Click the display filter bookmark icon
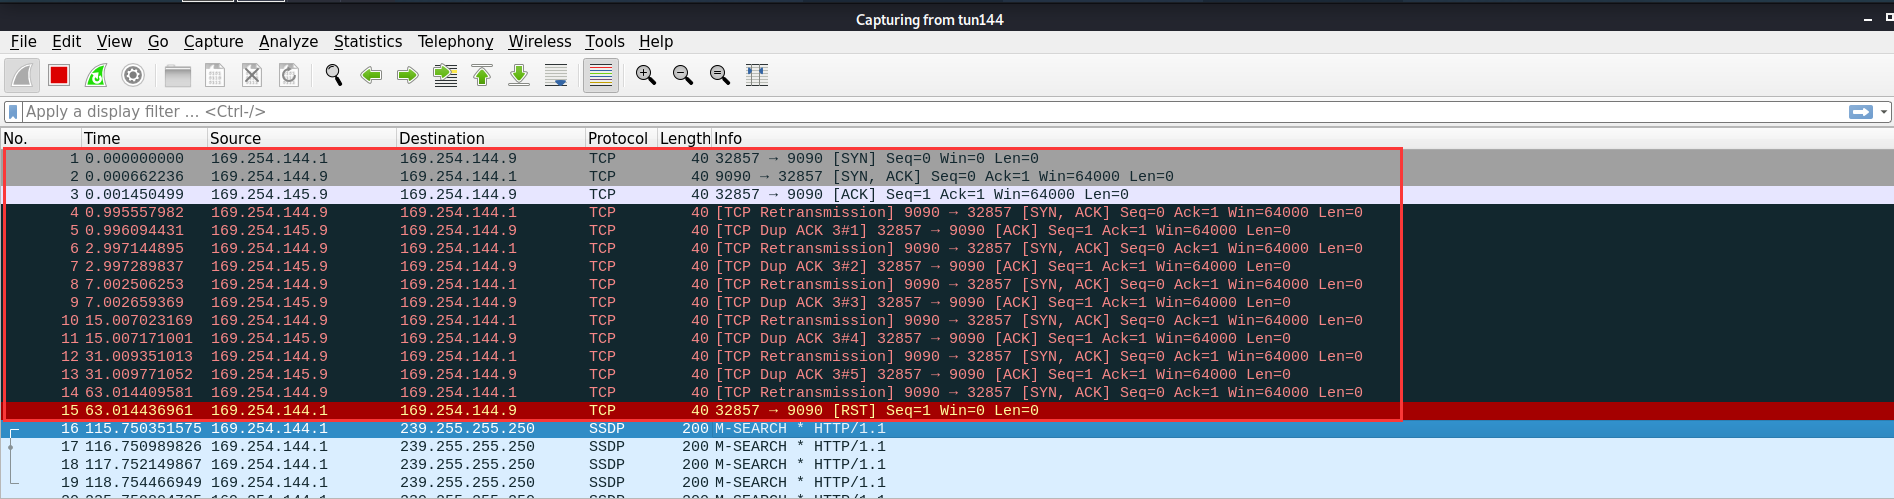 [x=13, y=112]
